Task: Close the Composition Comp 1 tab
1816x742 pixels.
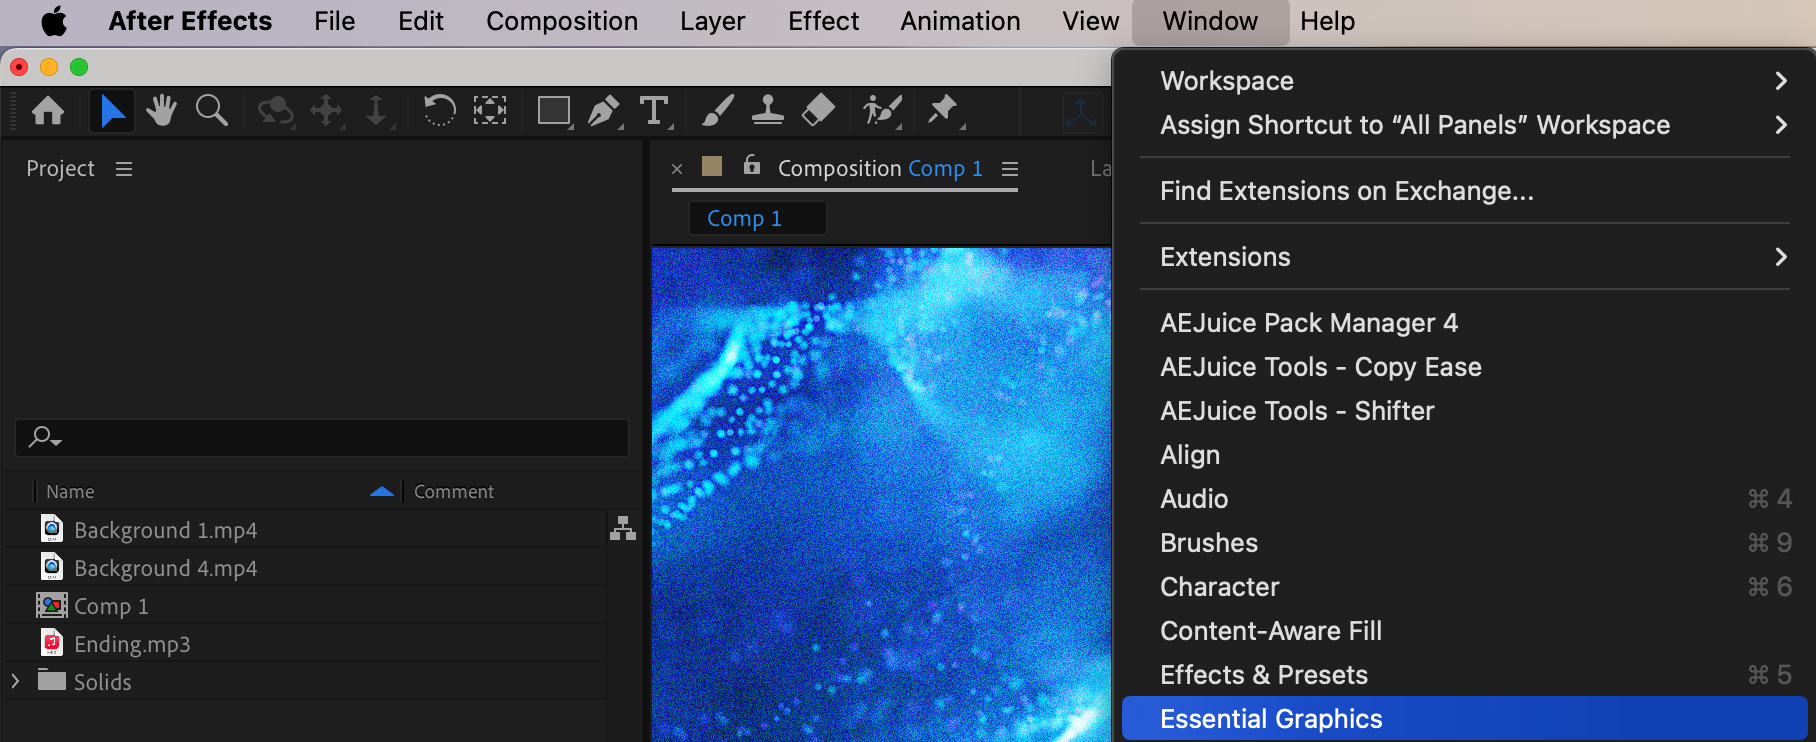Action: (x=677, y=169)
